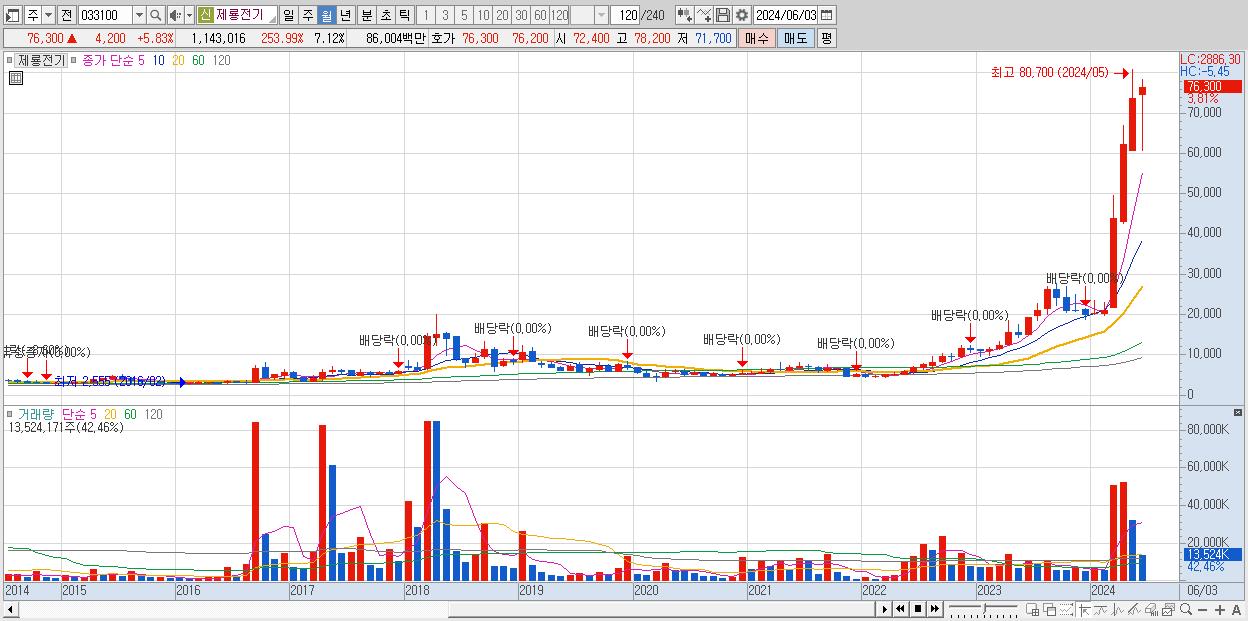1248x621 pixels.
Task: Expand speaker options dropdown arrow
Action: 189,15
